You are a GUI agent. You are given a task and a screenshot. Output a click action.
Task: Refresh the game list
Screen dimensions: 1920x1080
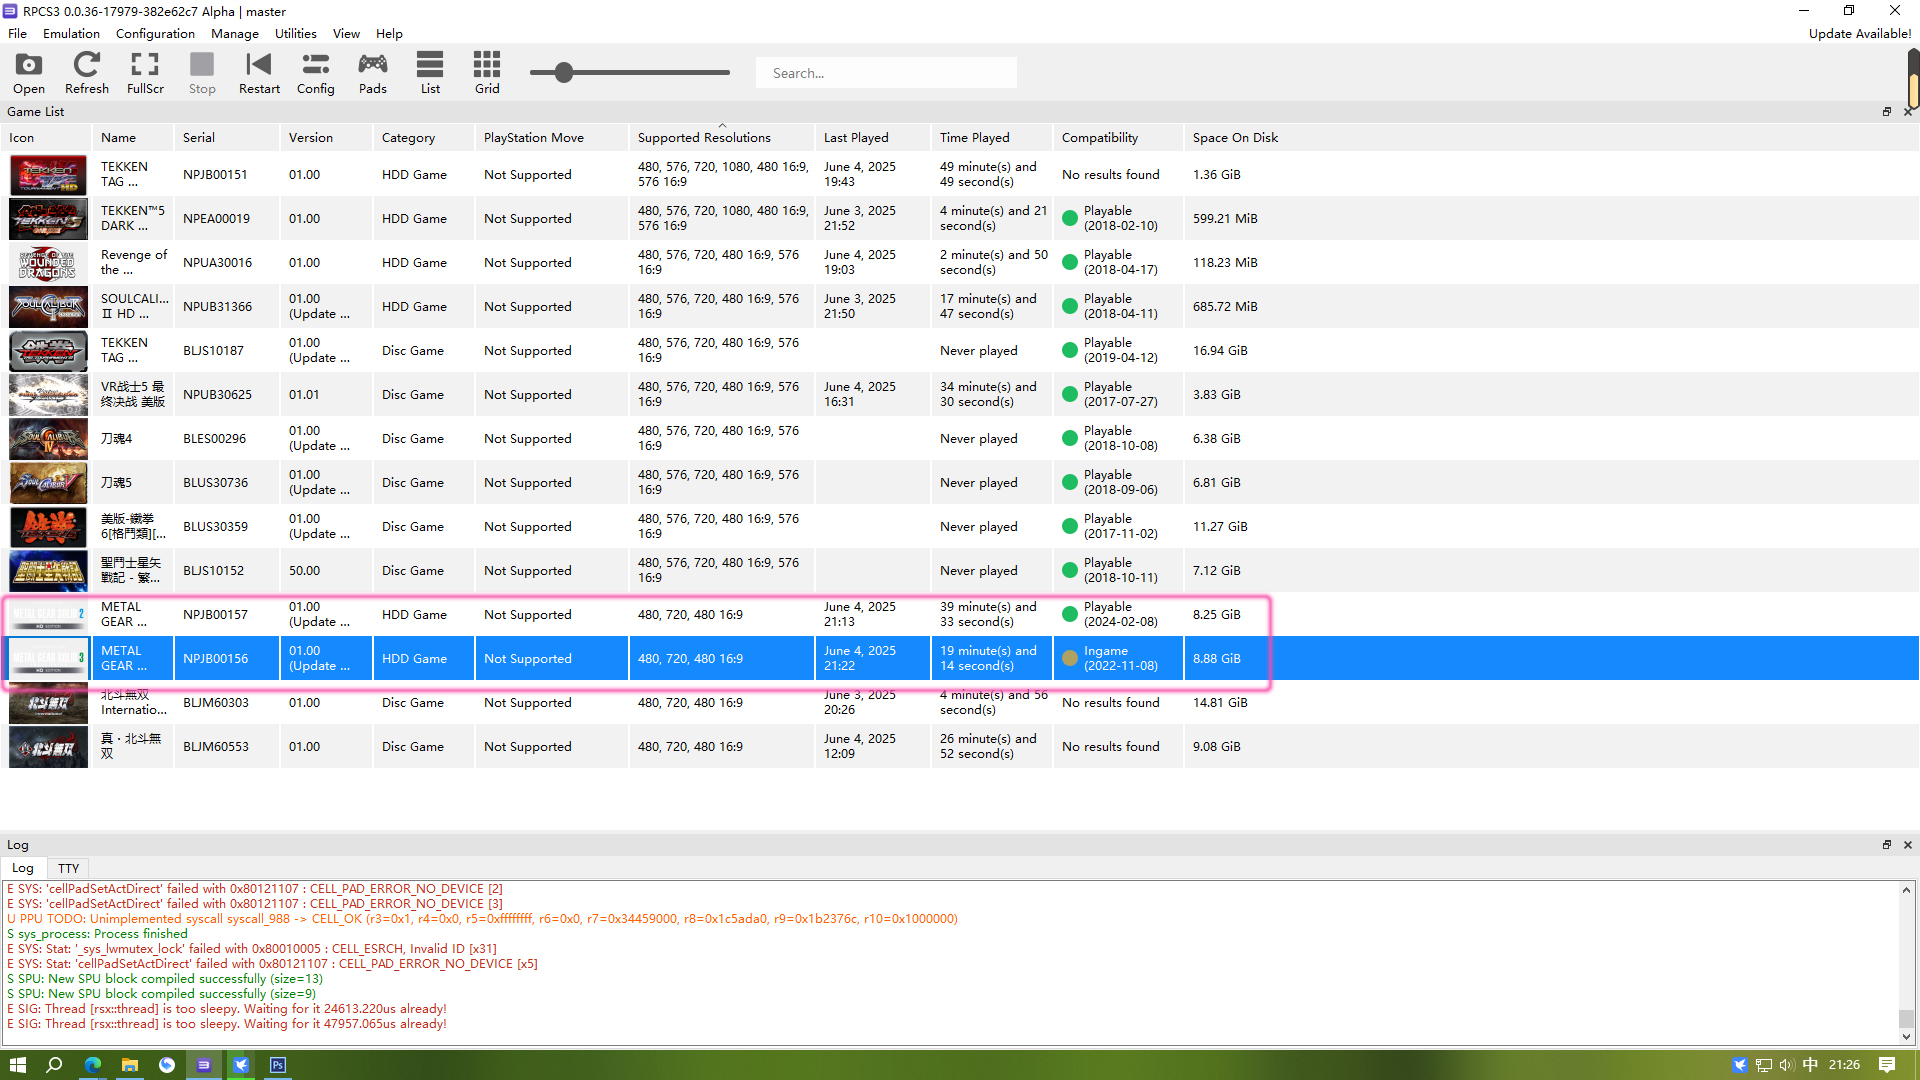click(87, 72)
